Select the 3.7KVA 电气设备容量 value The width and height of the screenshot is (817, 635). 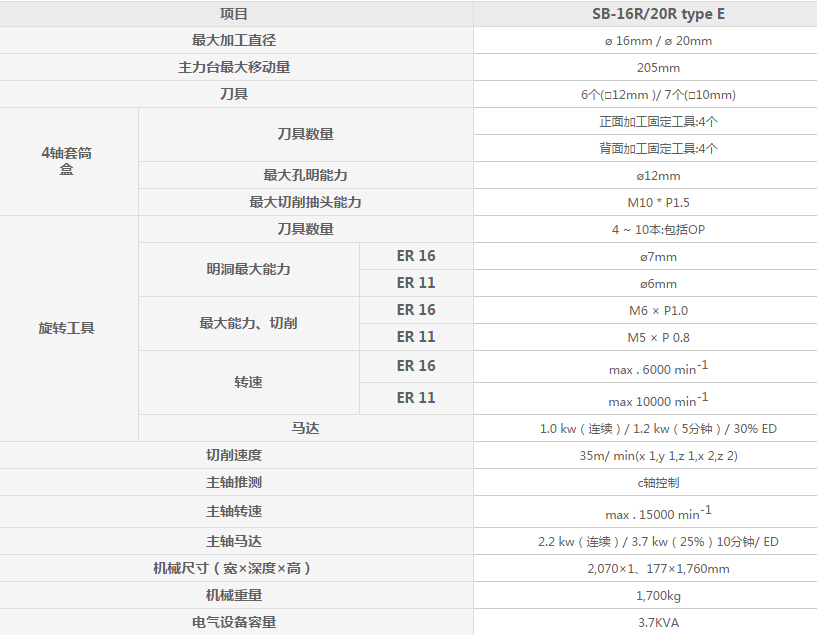tap(644, 619)
